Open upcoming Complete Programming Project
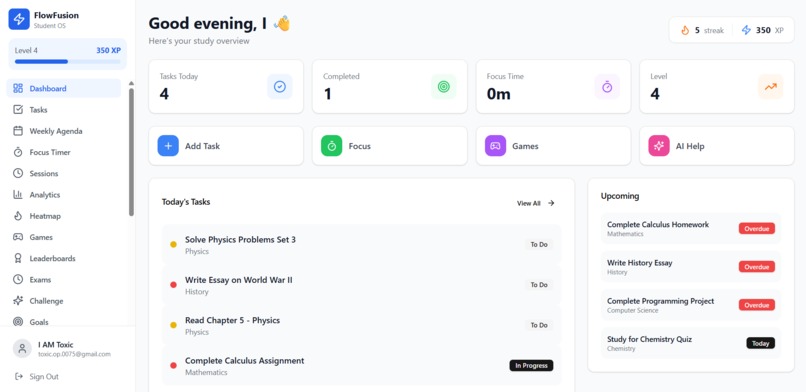Viewport: 806px width, 392px height. coord(691,305)
